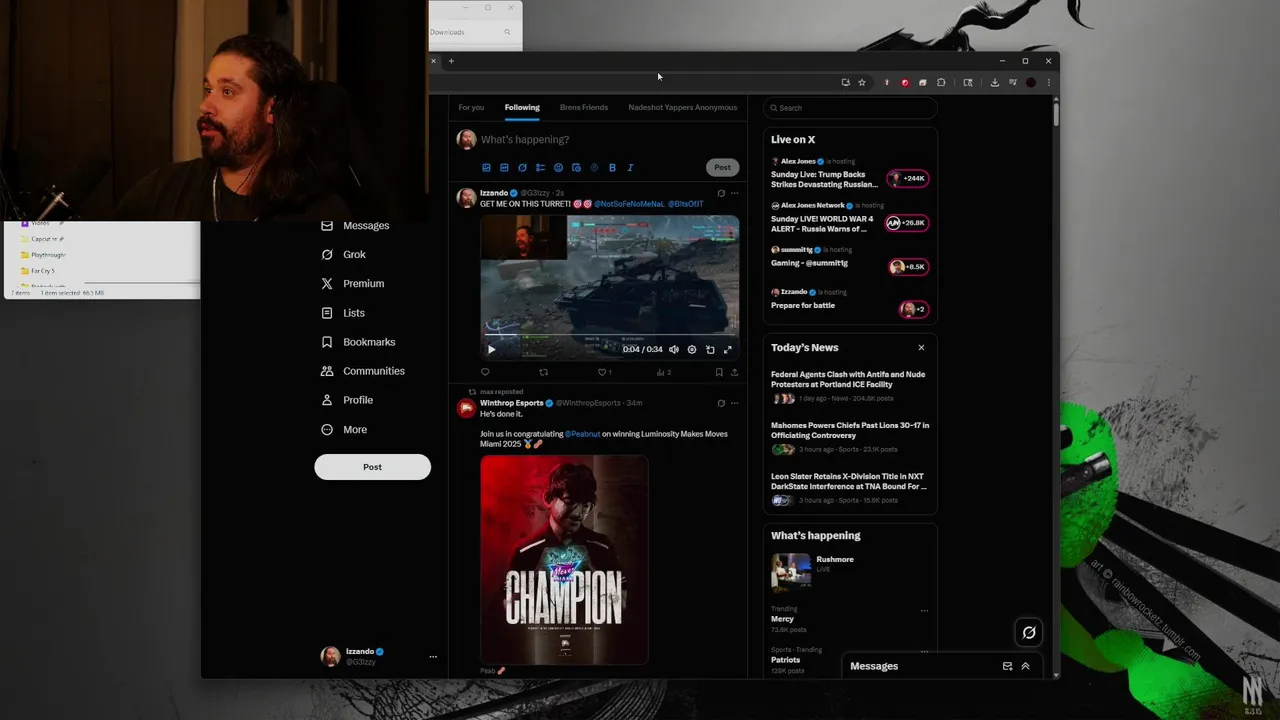Share Izzando's turret post
The image size is (1280, 720).
734,372
